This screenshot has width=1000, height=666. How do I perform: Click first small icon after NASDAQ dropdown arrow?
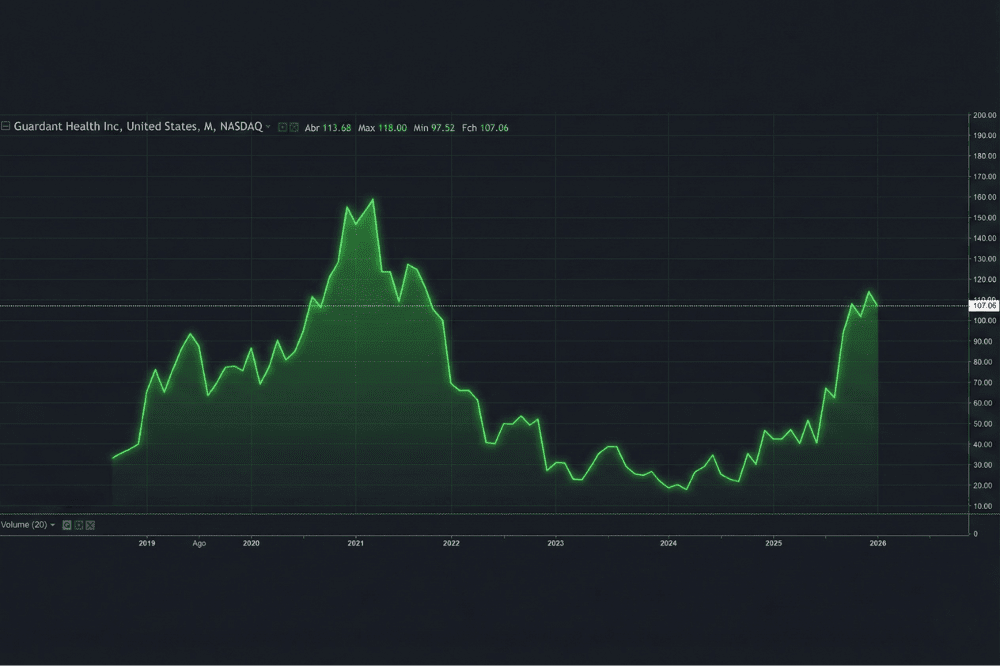(x=283, y=127)
